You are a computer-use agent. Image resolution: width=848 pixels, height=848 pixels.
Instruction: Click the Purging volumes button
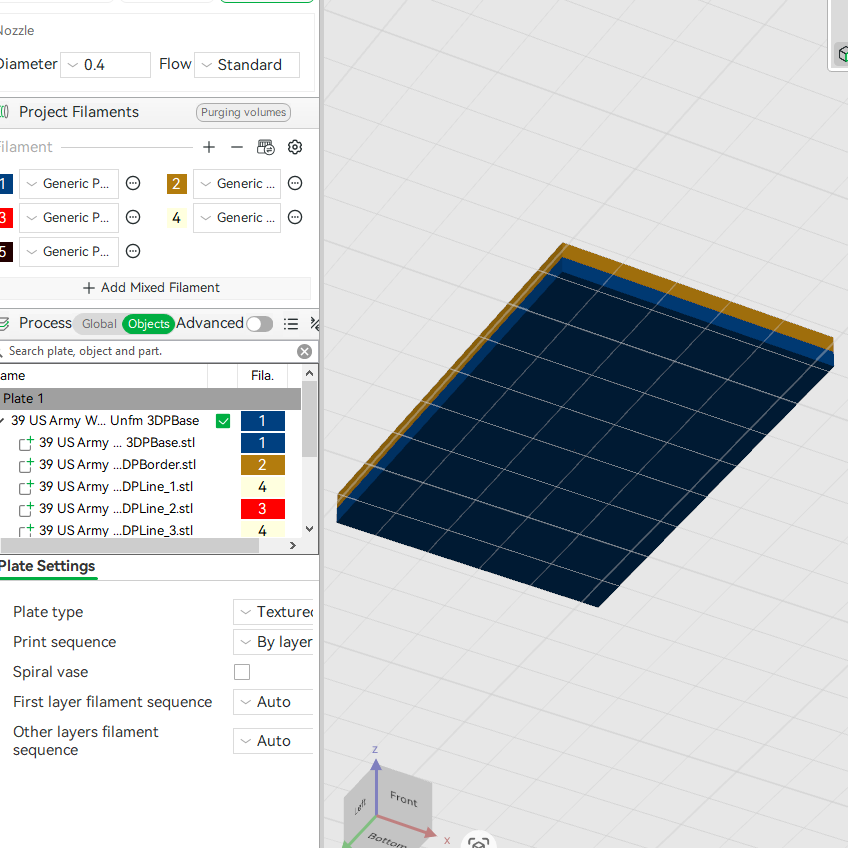point(243,112)
